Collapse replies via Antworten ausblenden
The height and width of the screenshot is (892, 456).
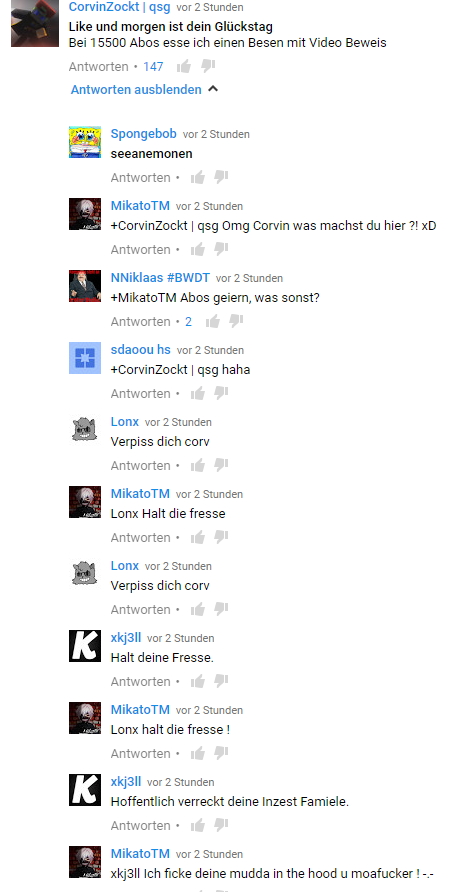click(x=136, y=89)
